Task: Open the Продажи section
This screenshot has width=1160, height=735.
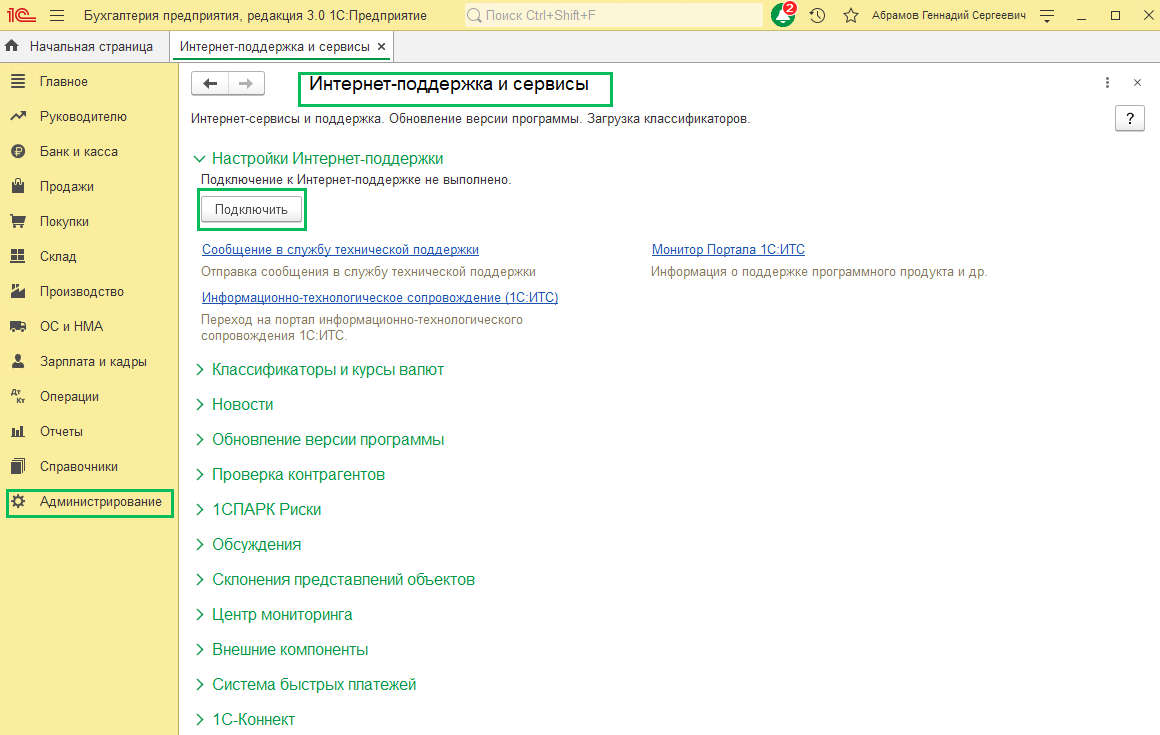Action: [x=67, y=186]
